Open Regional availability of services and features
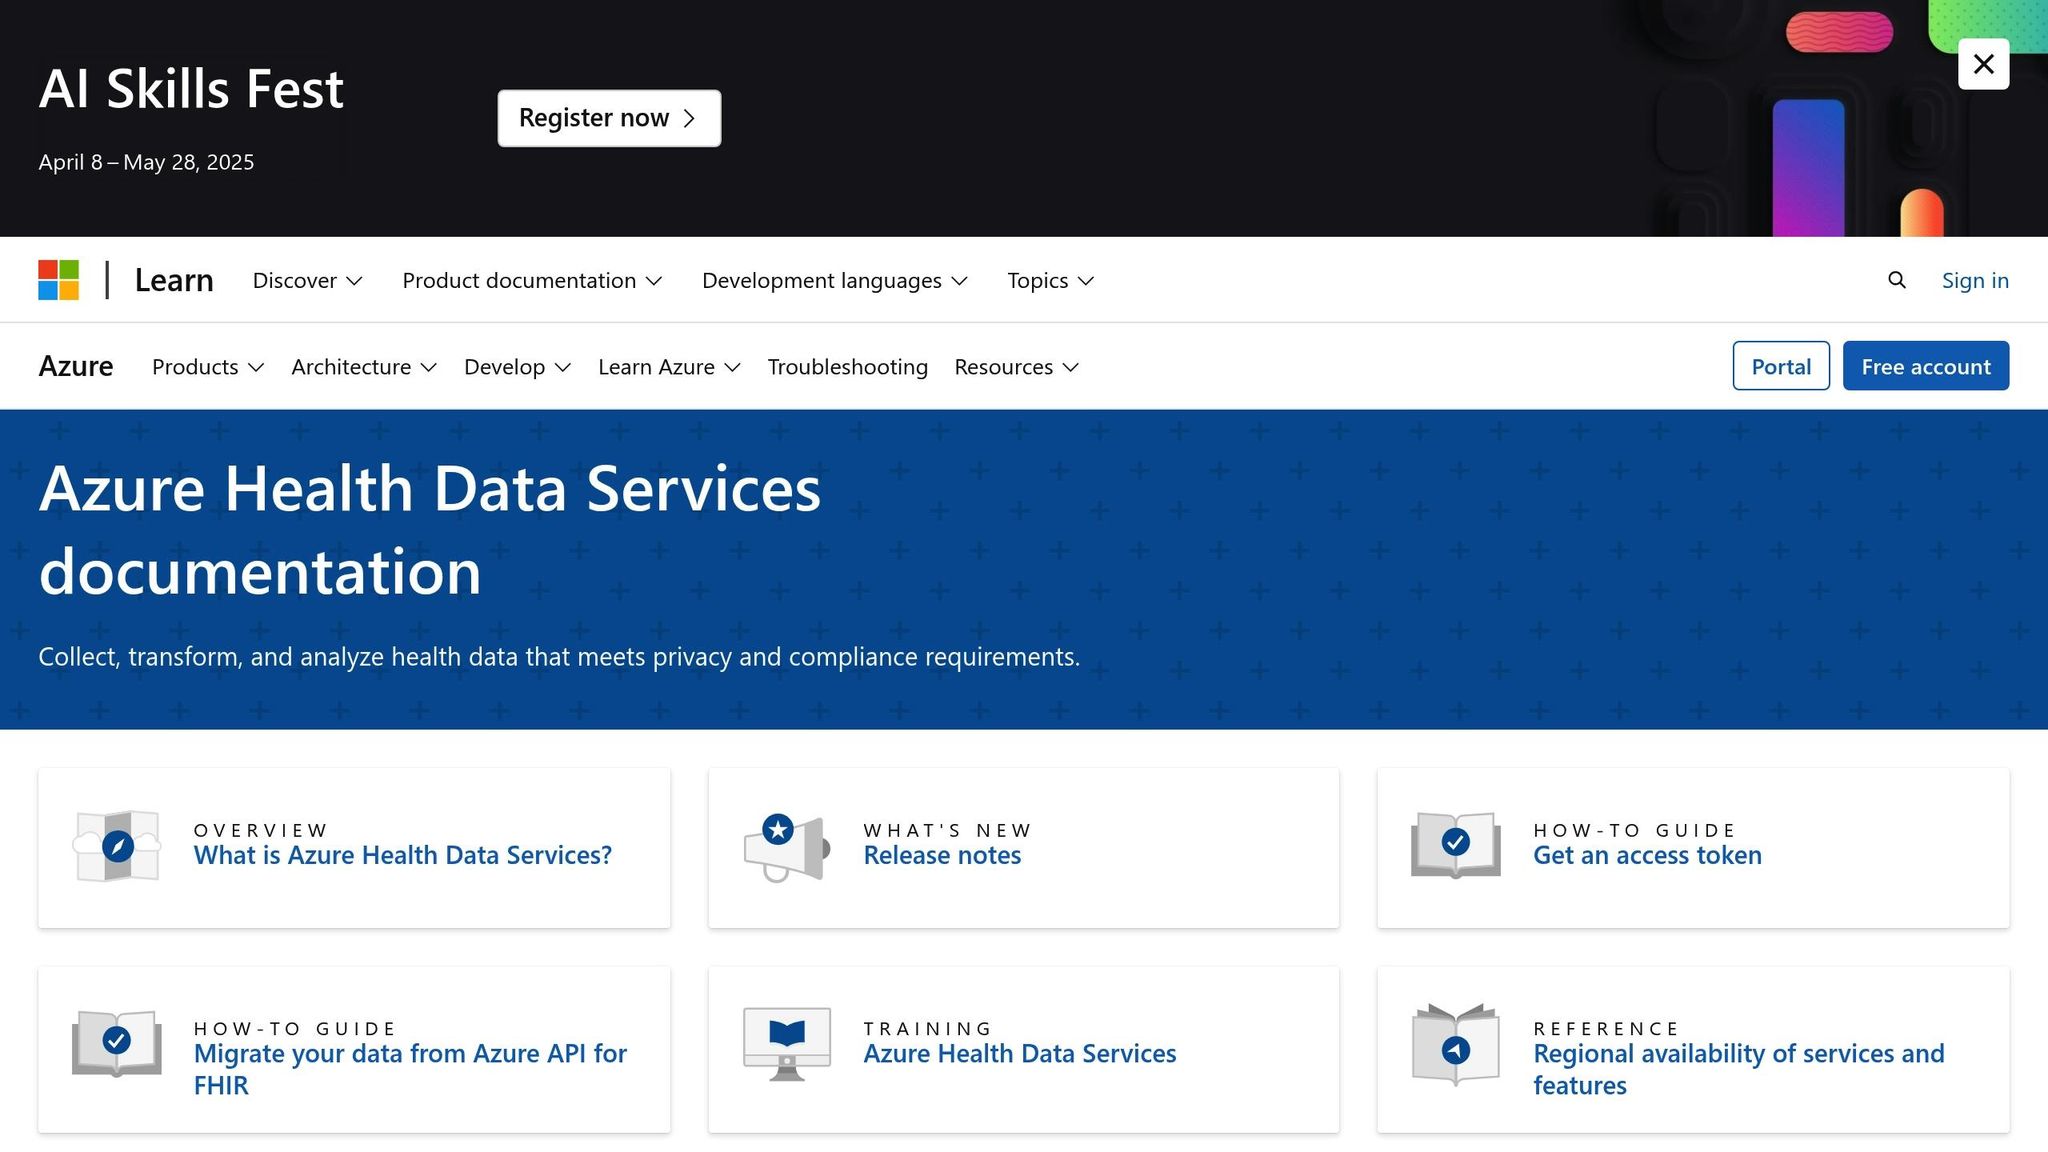This screenshot has width=2048, height=1152. 1738,1069
